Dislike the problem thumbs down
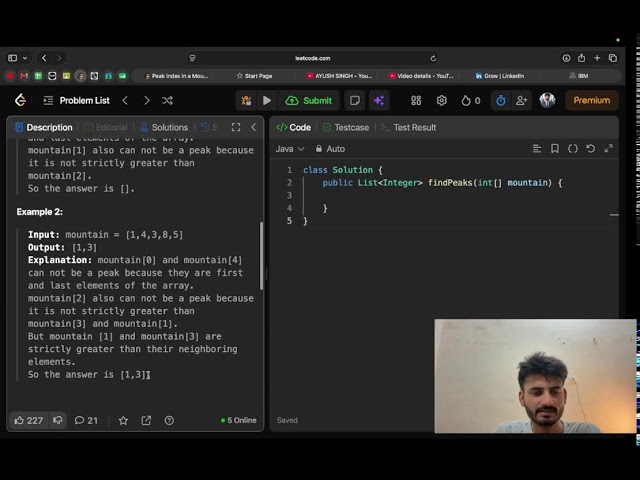 (58, 420)
